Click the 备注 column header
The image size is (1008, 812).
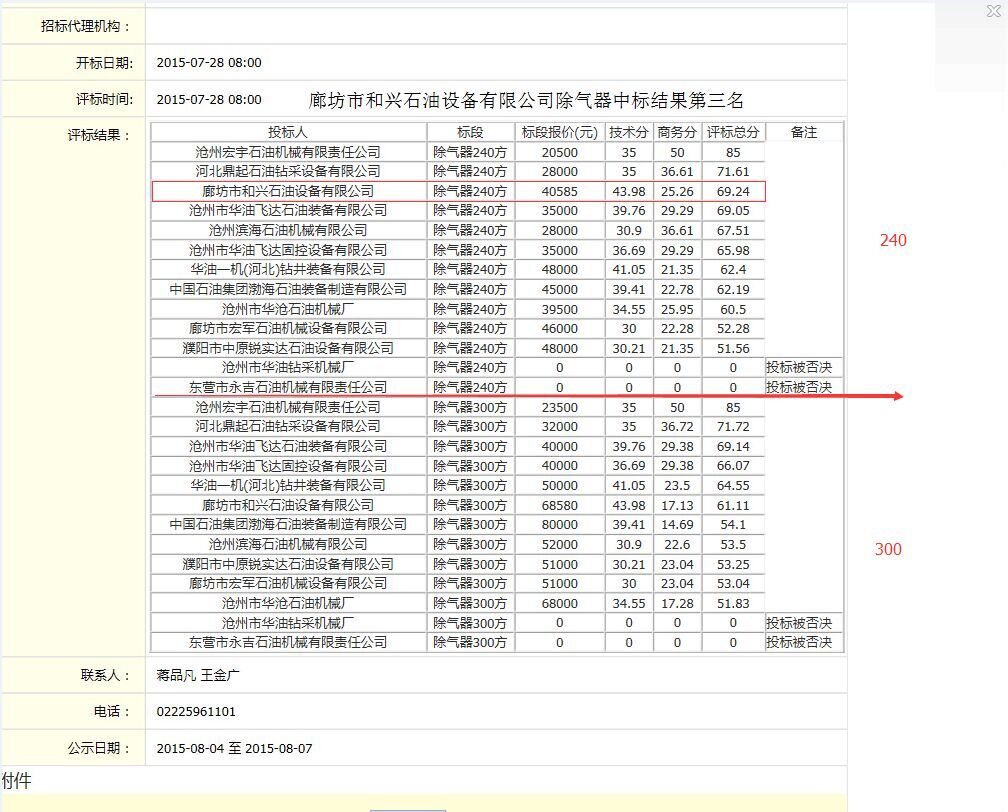[804, 132]
